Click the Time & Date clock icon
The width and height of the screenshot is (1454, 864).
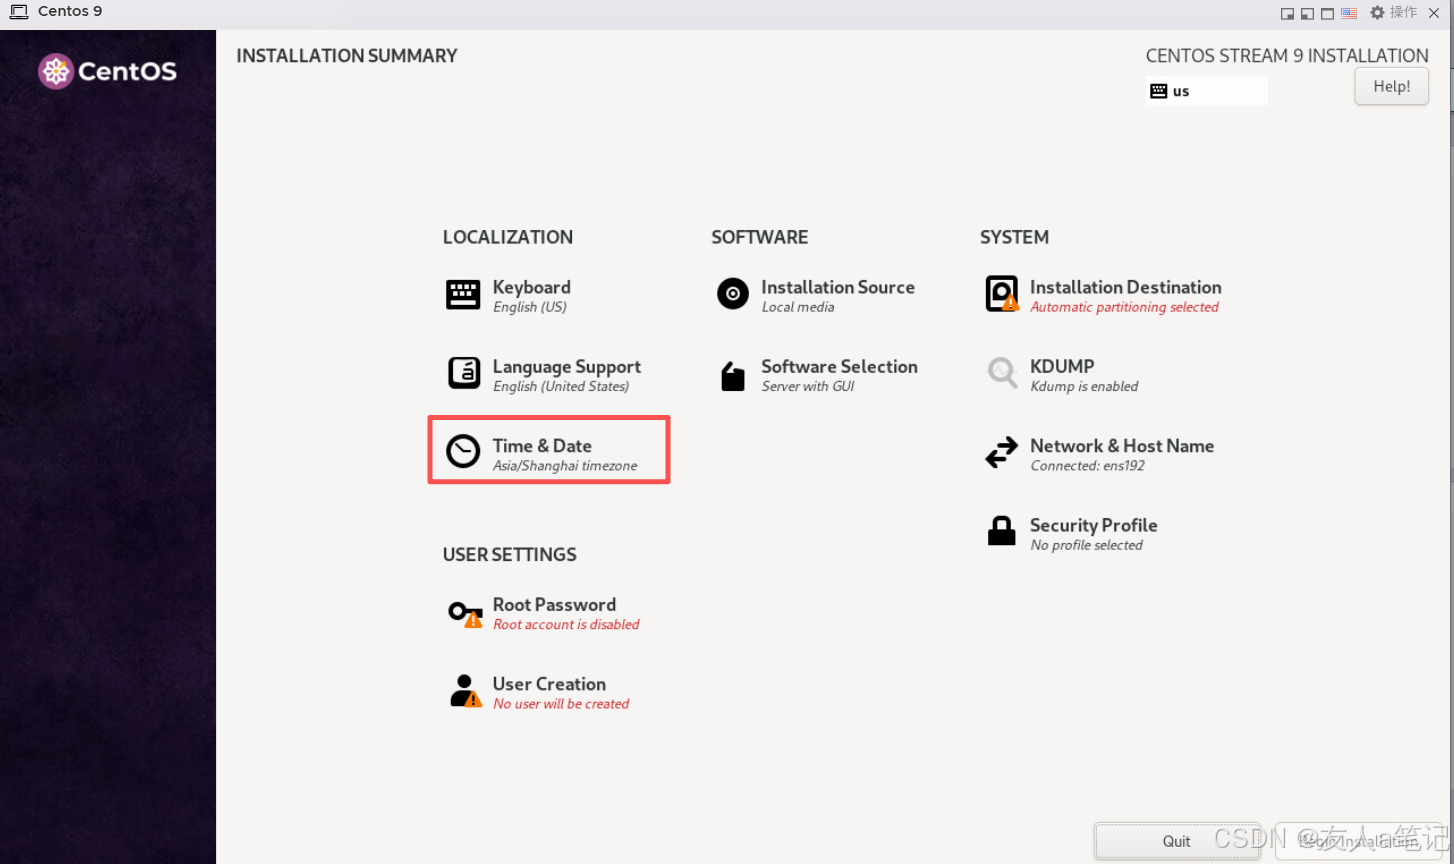click(463, 452)
